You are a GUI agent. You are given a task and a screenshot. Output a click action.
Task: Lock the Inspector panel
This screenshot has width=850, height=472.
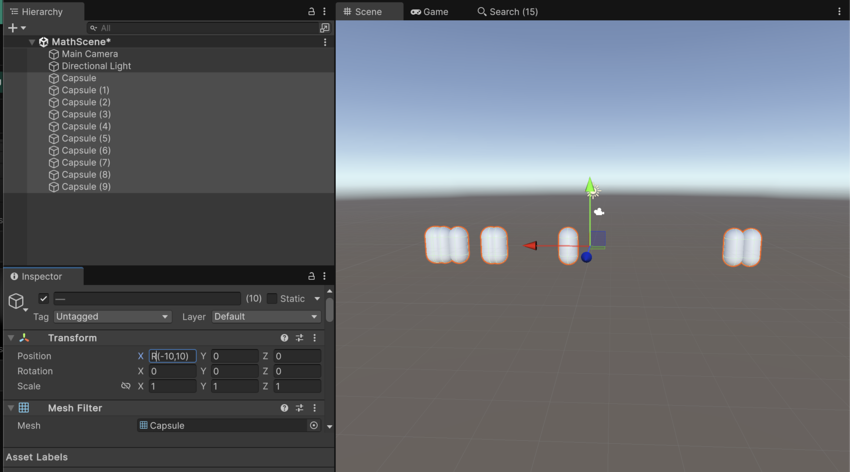(x=311, y=276)
